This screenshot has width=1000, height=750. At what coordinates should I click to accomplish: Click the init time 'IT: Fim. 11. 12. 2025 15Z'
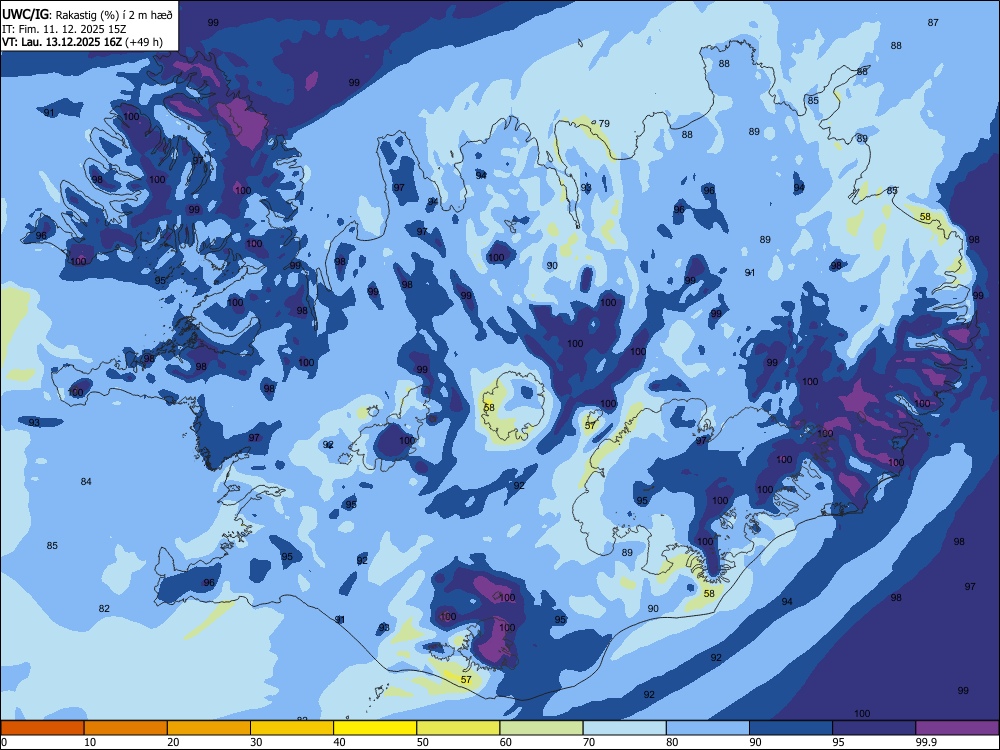(64, 29)
